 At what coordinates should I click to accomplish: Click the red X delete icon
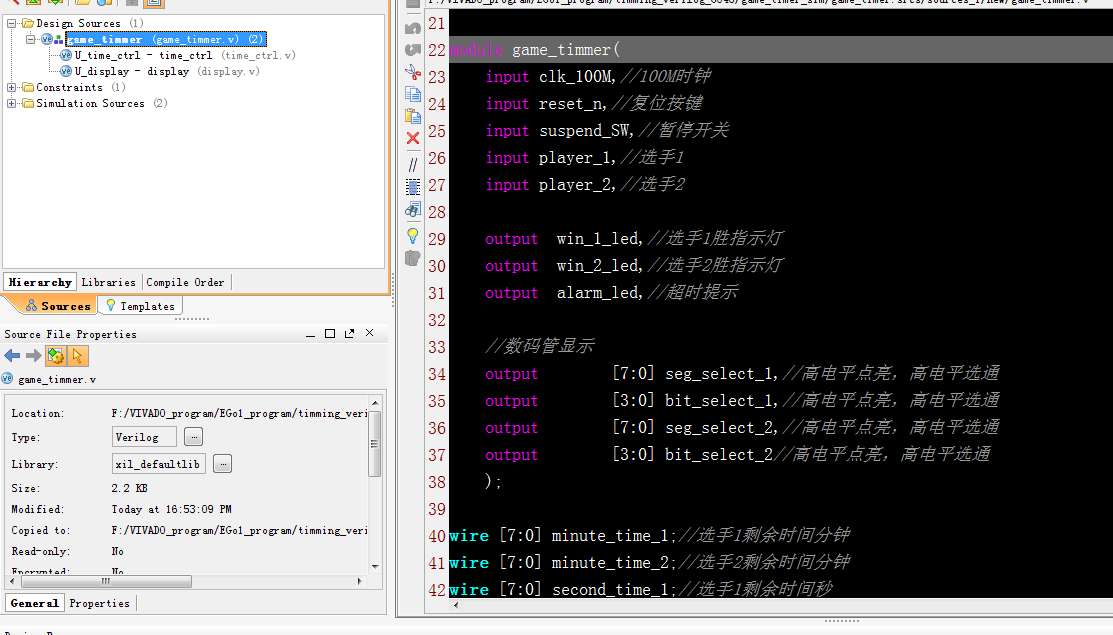(412, 138)
